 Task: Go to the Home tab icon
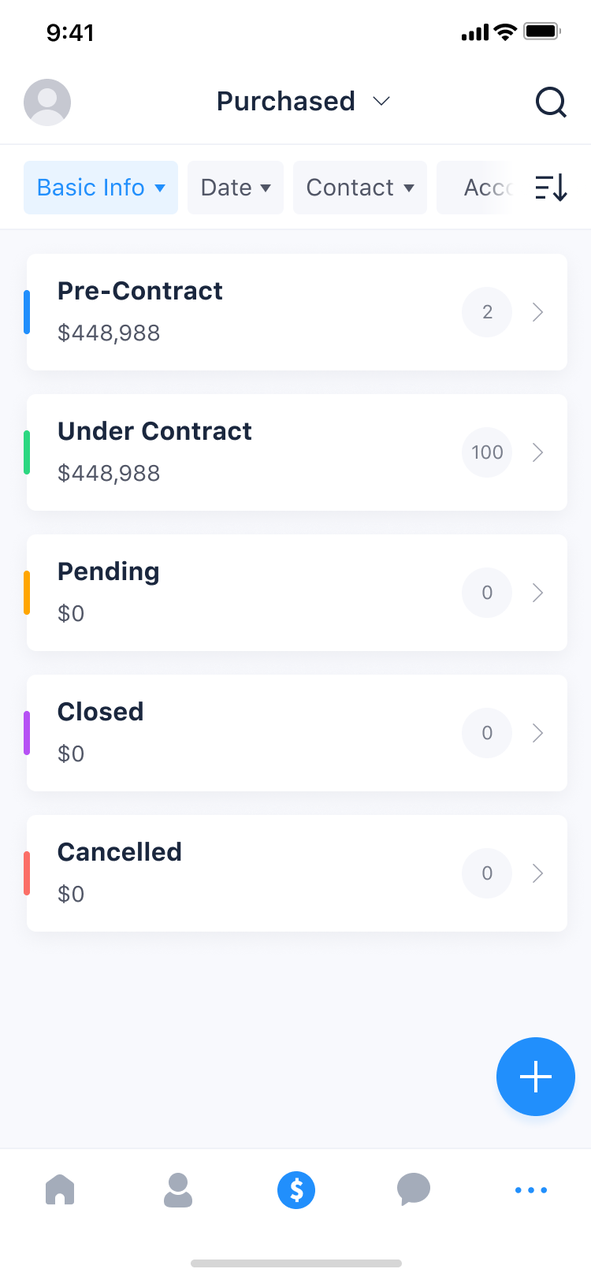[60, 1190]
